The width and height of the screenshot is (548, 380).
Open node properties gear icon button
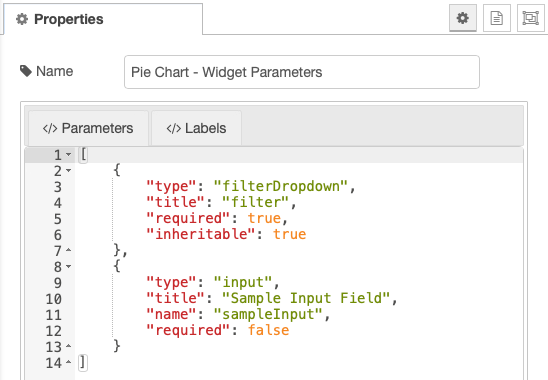click(463, 18)
